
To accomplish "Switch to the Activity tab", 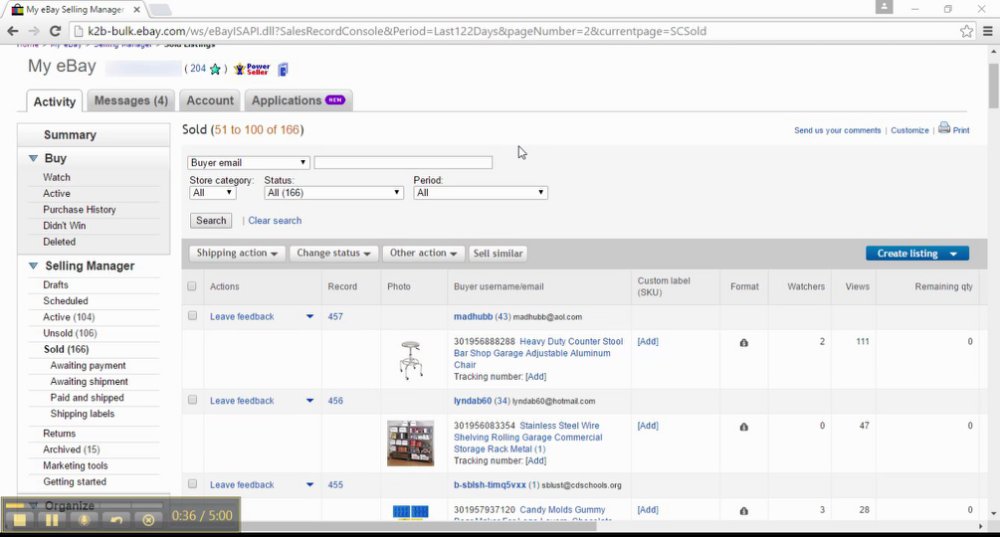I will 54,101.
